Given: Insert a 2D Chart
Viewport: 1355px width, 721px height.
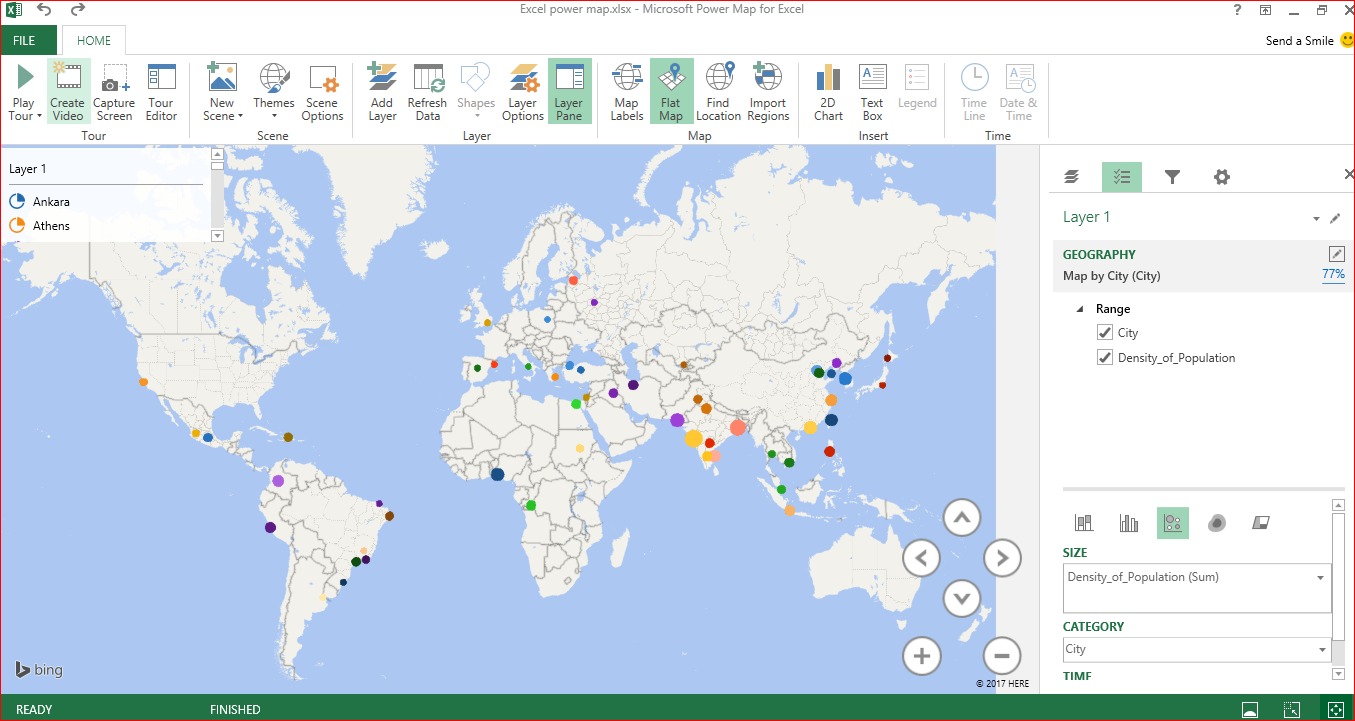Looking at the screenshot, I should (x=828, y=92).
